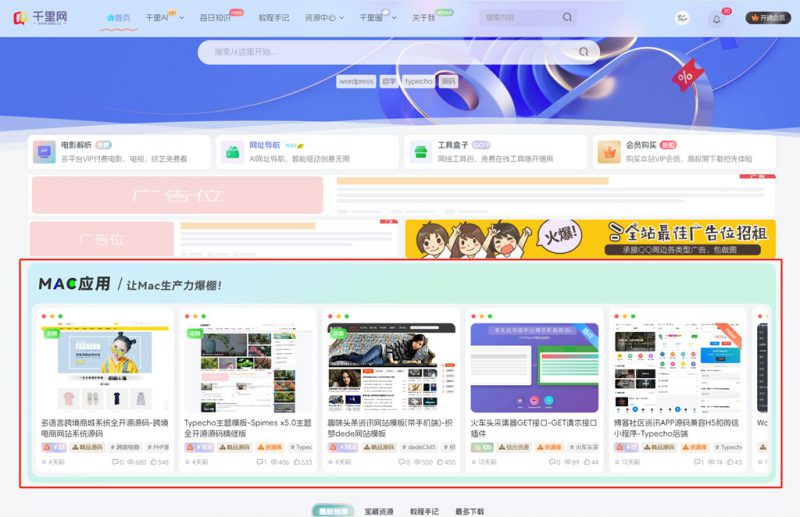
Task: Click like icon showing 548
Action: pyautogui.click(x=154, y=462)
